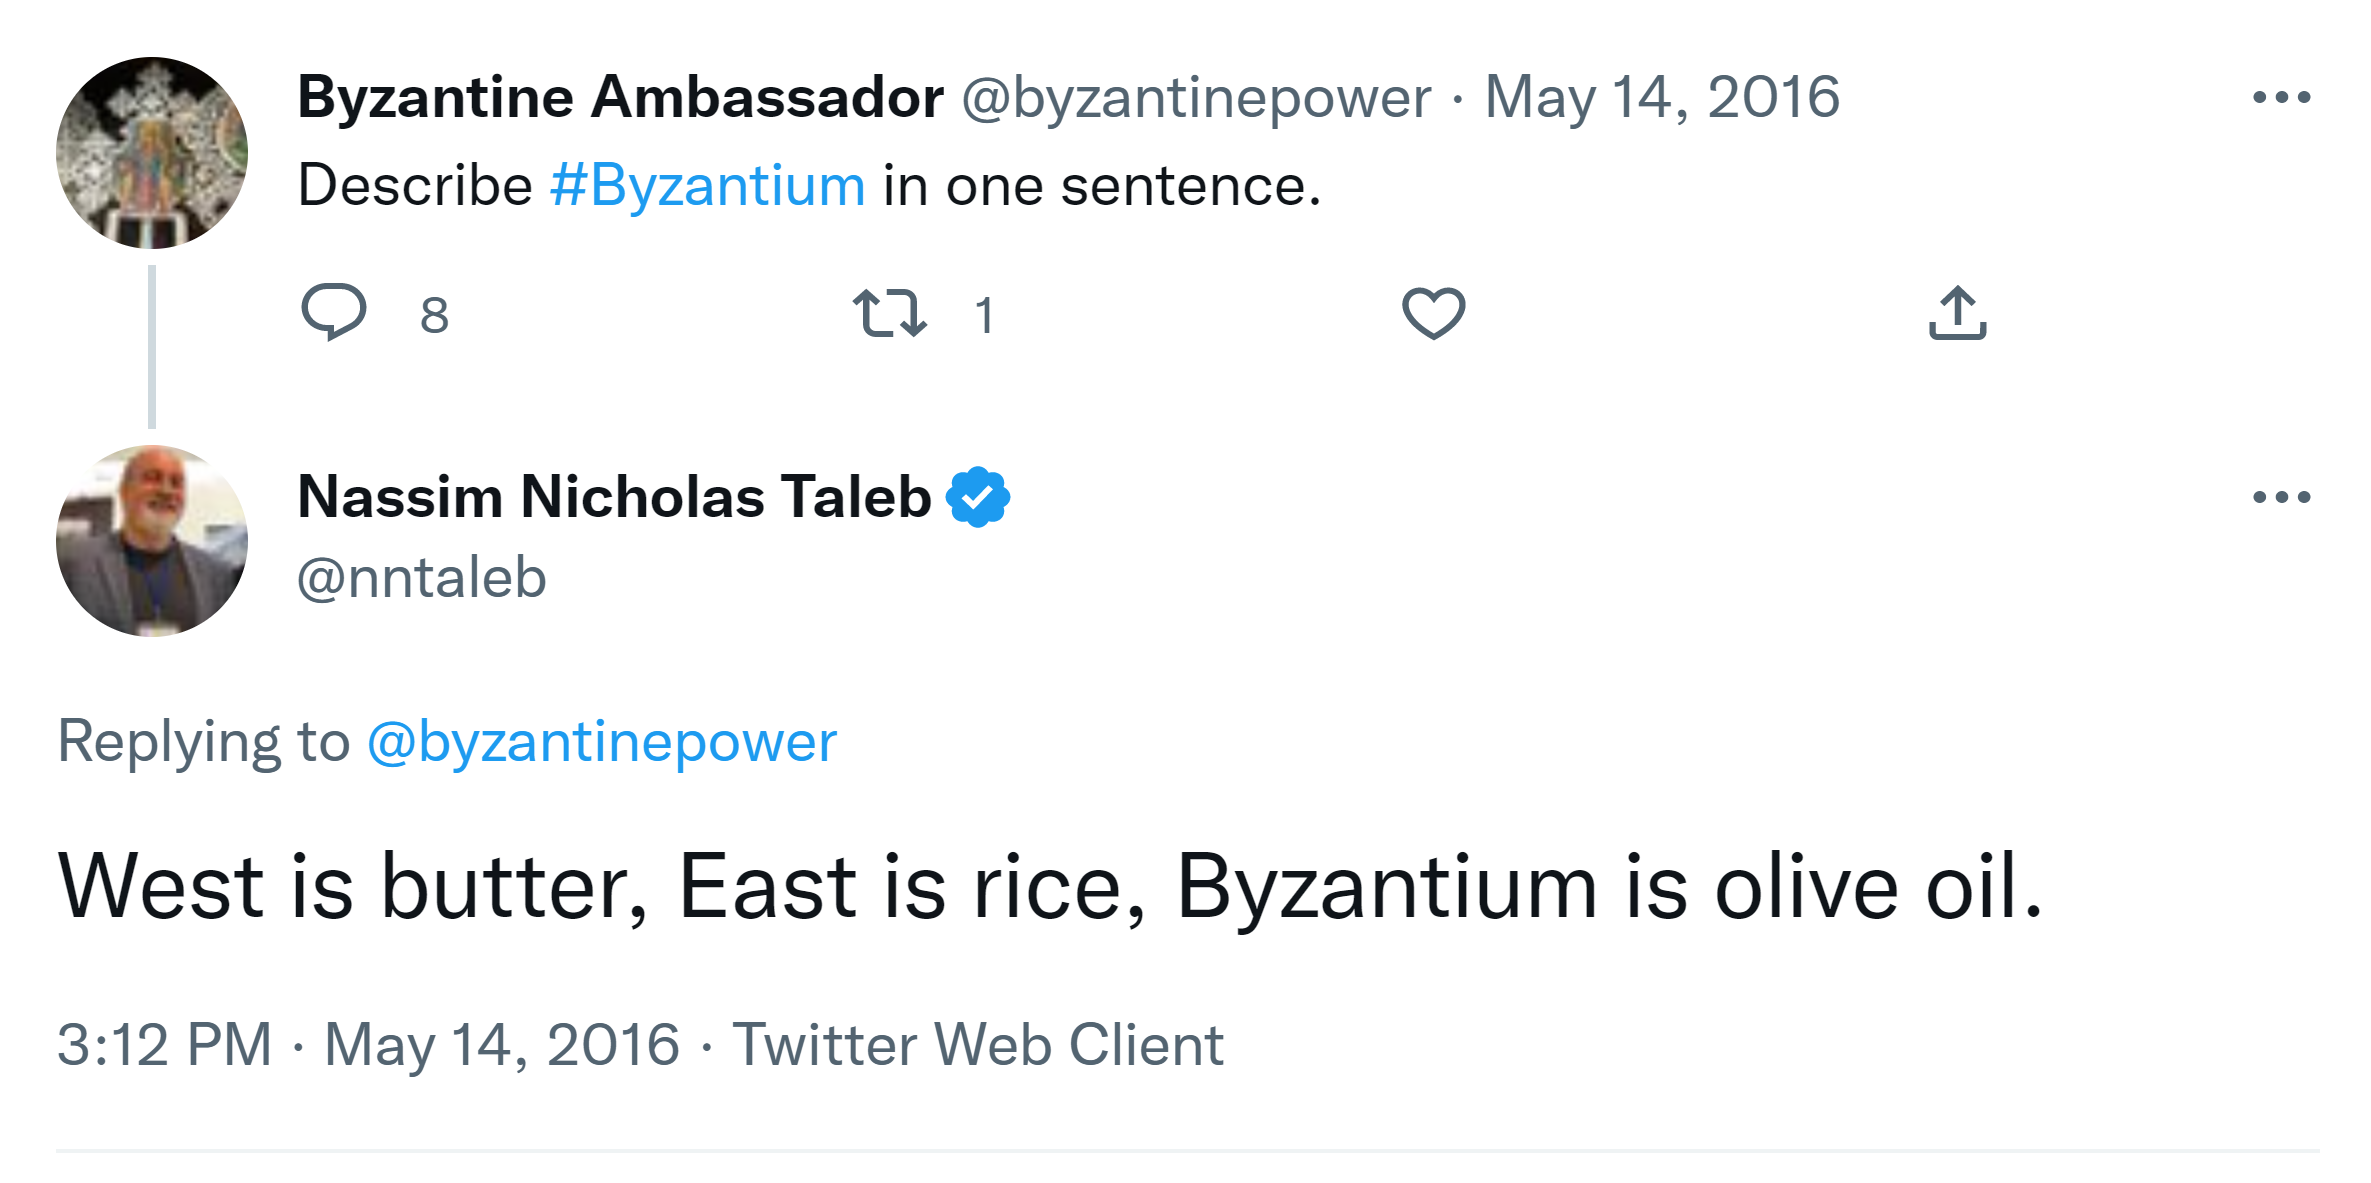The width and height of the screenshot is (2371, 1183).
Task: Open Byzantine Ambassador's profile picture
Action: click(152, 153)
